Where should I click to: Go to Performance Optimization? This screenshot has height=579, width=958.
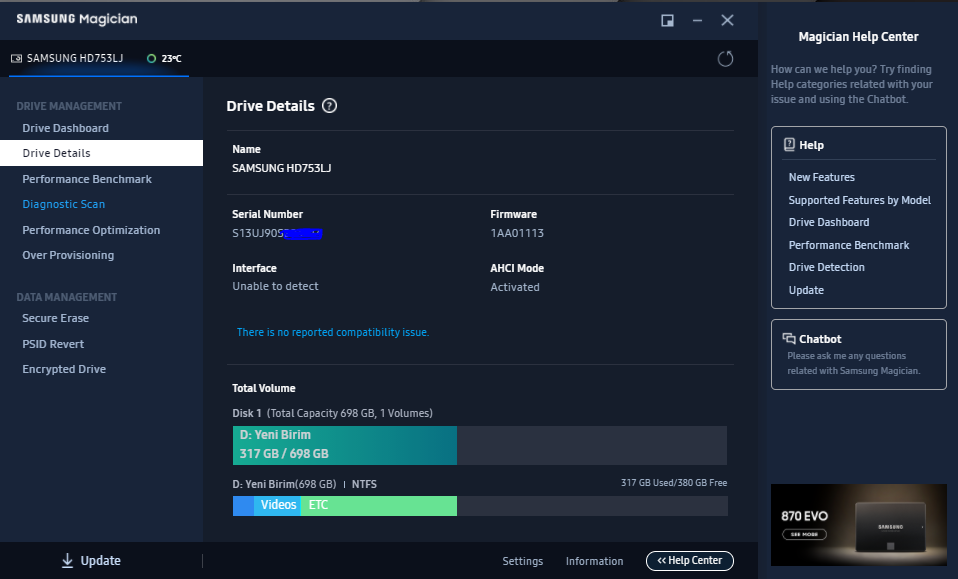point(91,230)
